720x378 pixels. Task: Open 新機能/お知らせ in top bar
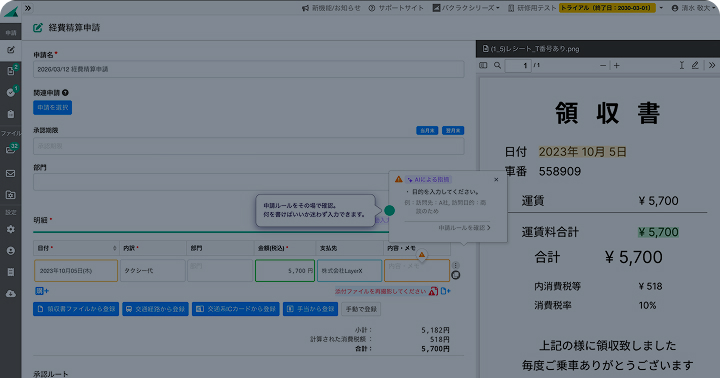[x=331, y=8]
